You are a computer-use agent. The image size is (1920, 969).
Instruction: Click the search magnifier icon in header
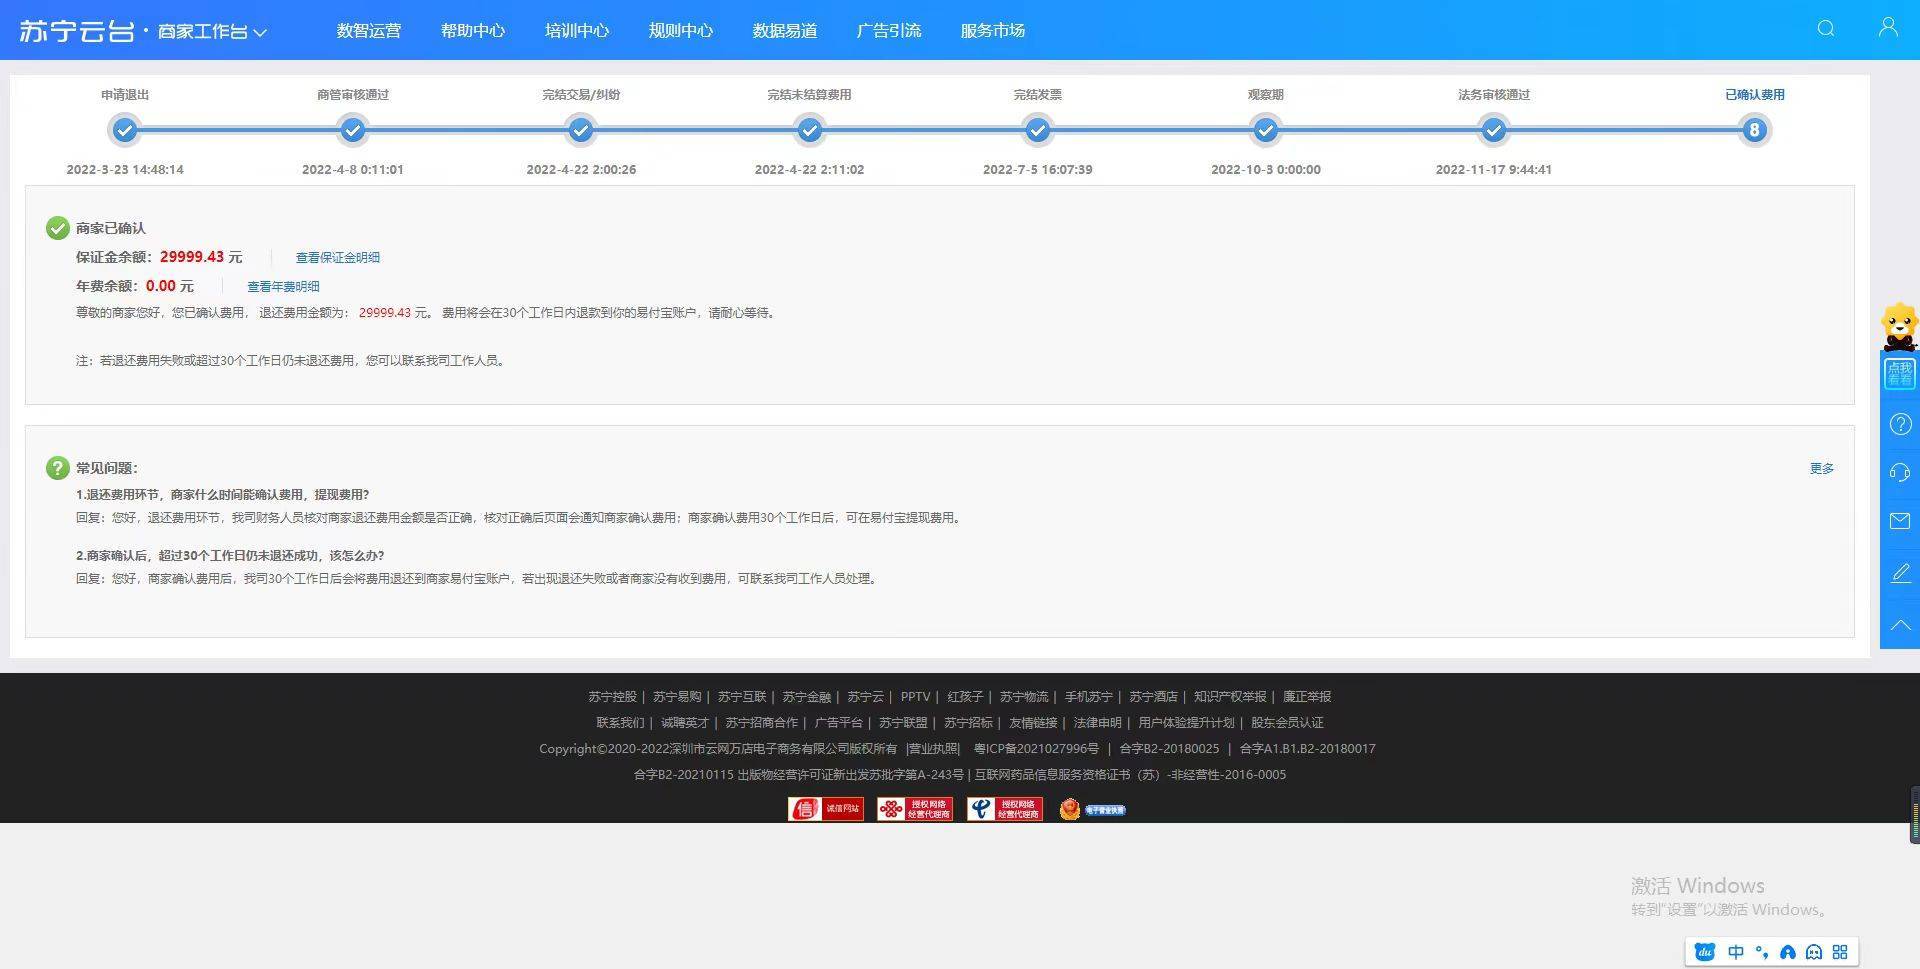pos(1826,28)
